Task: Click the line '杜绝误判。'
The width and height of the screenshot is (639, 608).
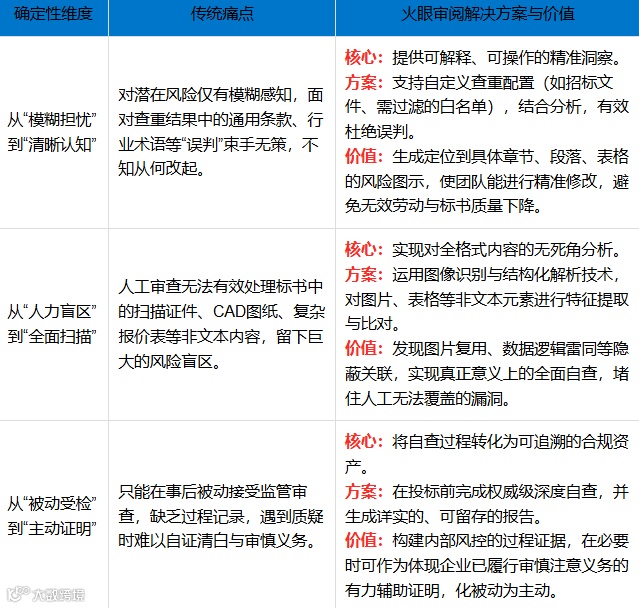Action: [380, 132]
